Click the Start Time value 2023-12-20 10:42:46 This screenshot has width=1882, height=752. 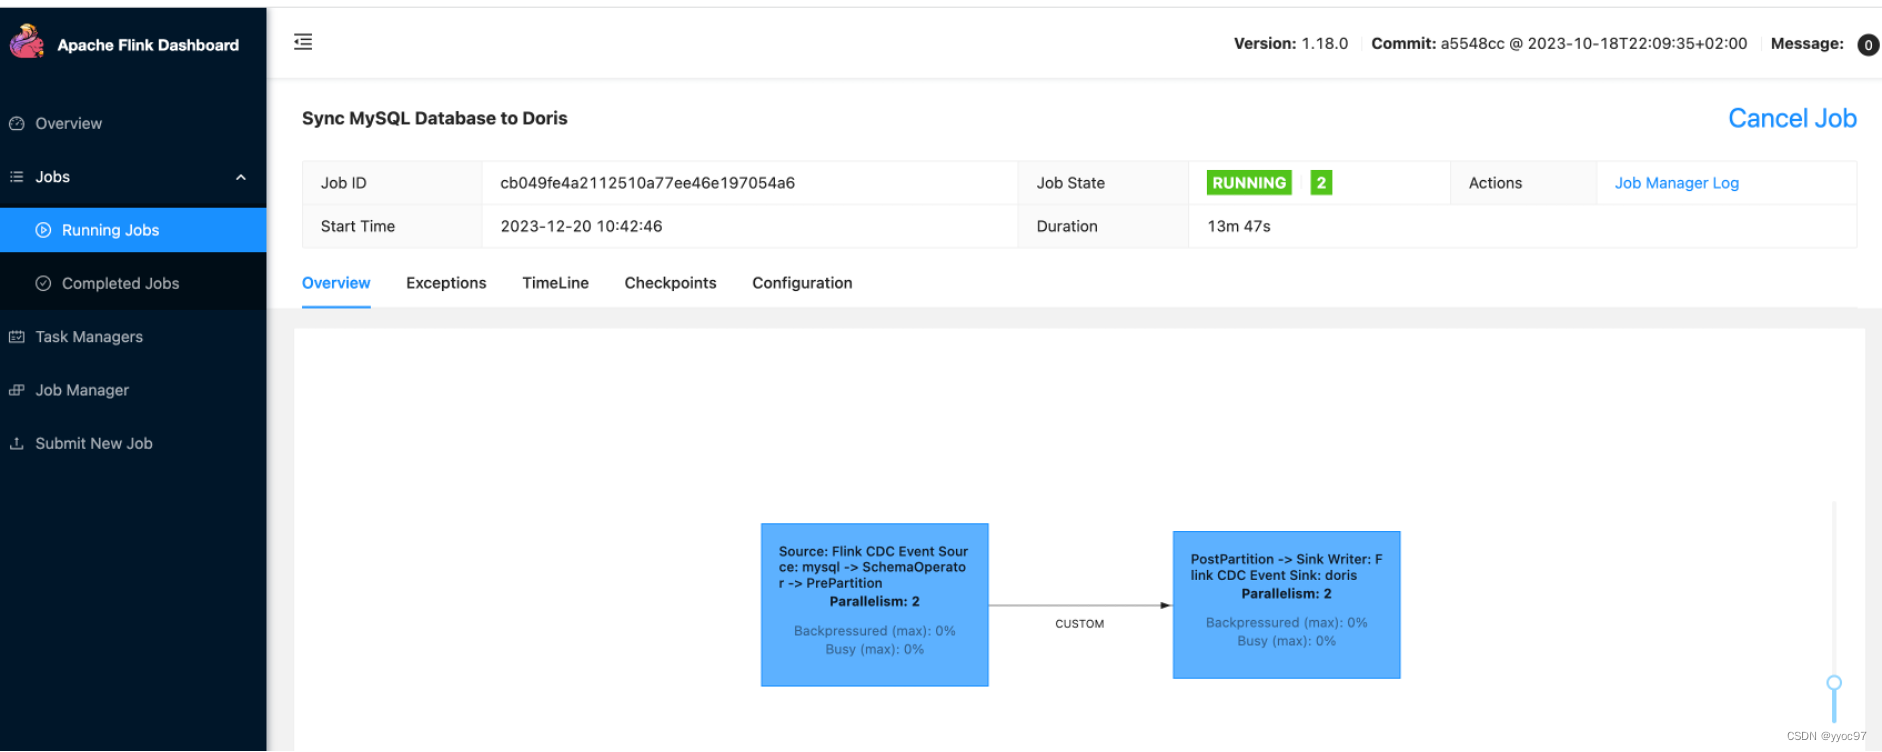point(581,226)
